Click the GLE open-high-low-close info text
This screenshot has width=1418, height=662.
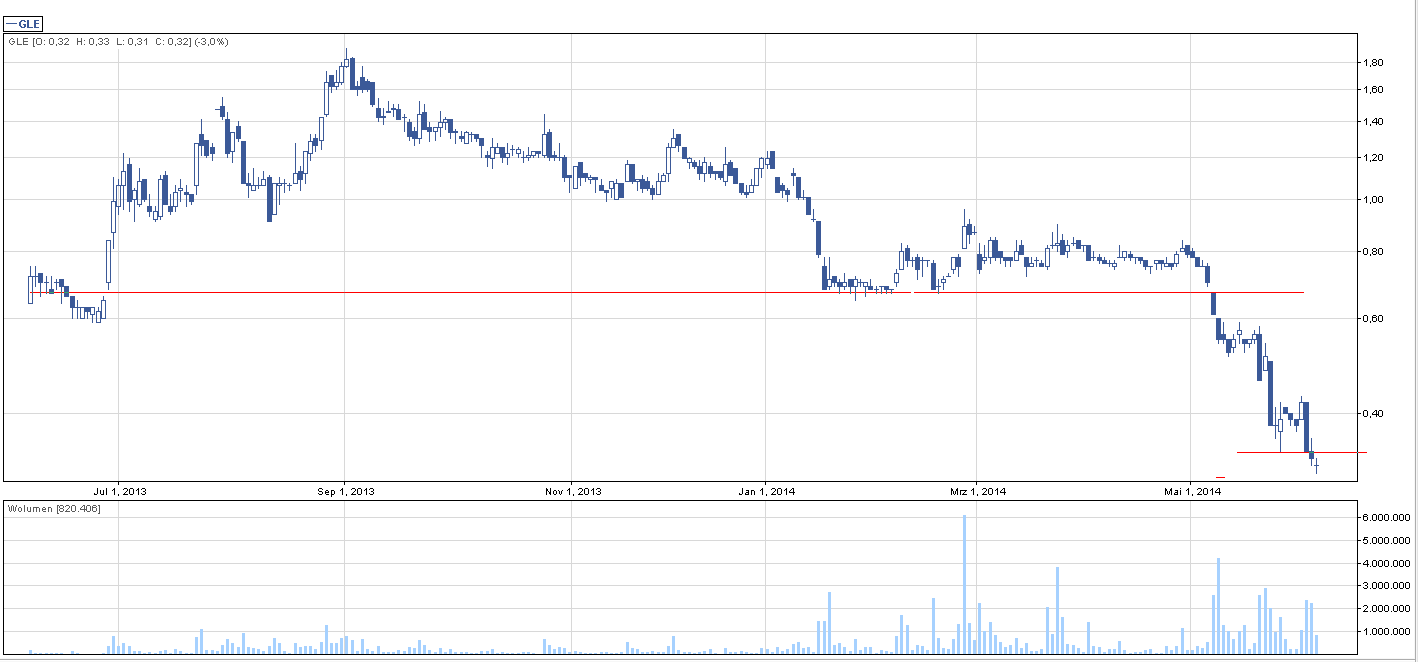(x=118, y=42)
